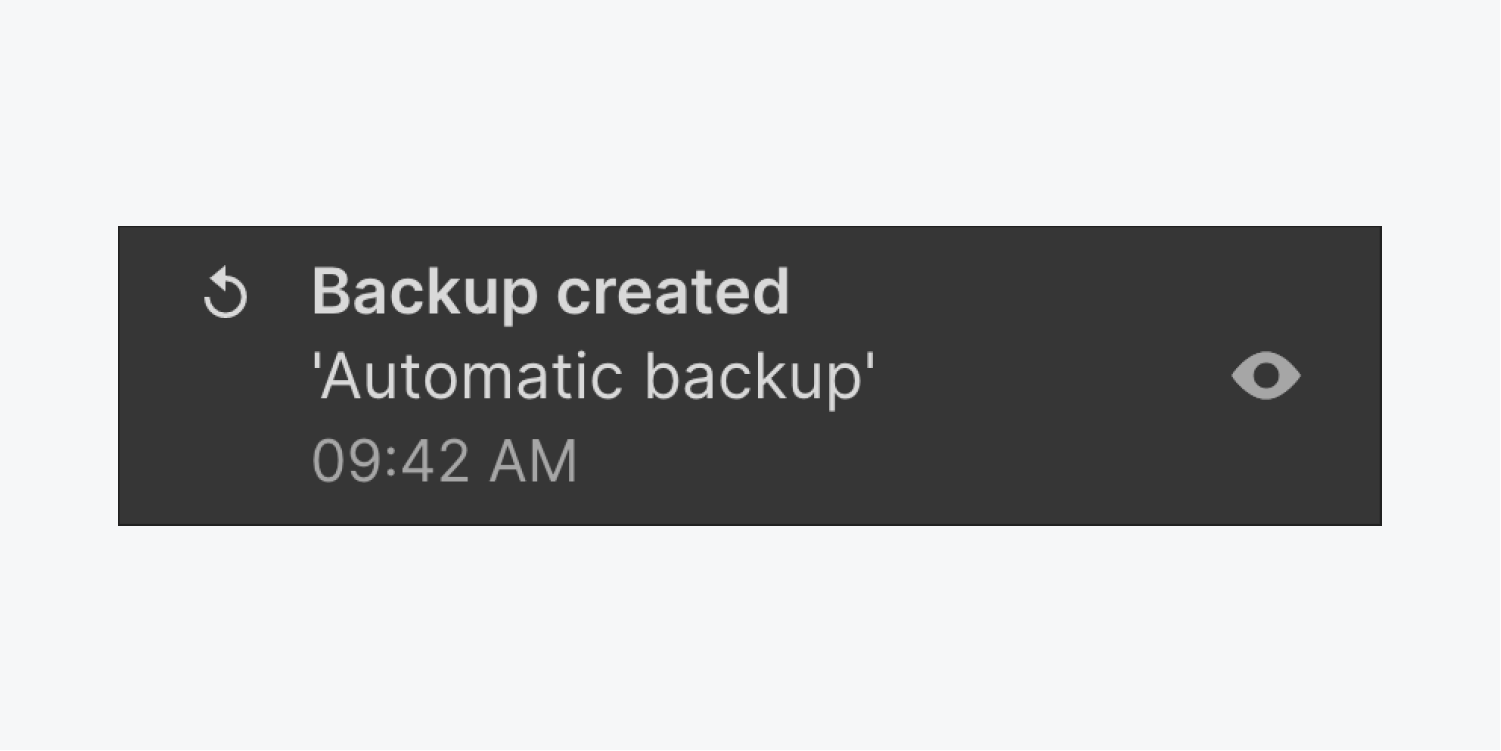Image resolution: width=1501 pixels, height=751 pixels.
Task: Click the 09:42 AM timestamp
Action: click(x=445, y=462)
